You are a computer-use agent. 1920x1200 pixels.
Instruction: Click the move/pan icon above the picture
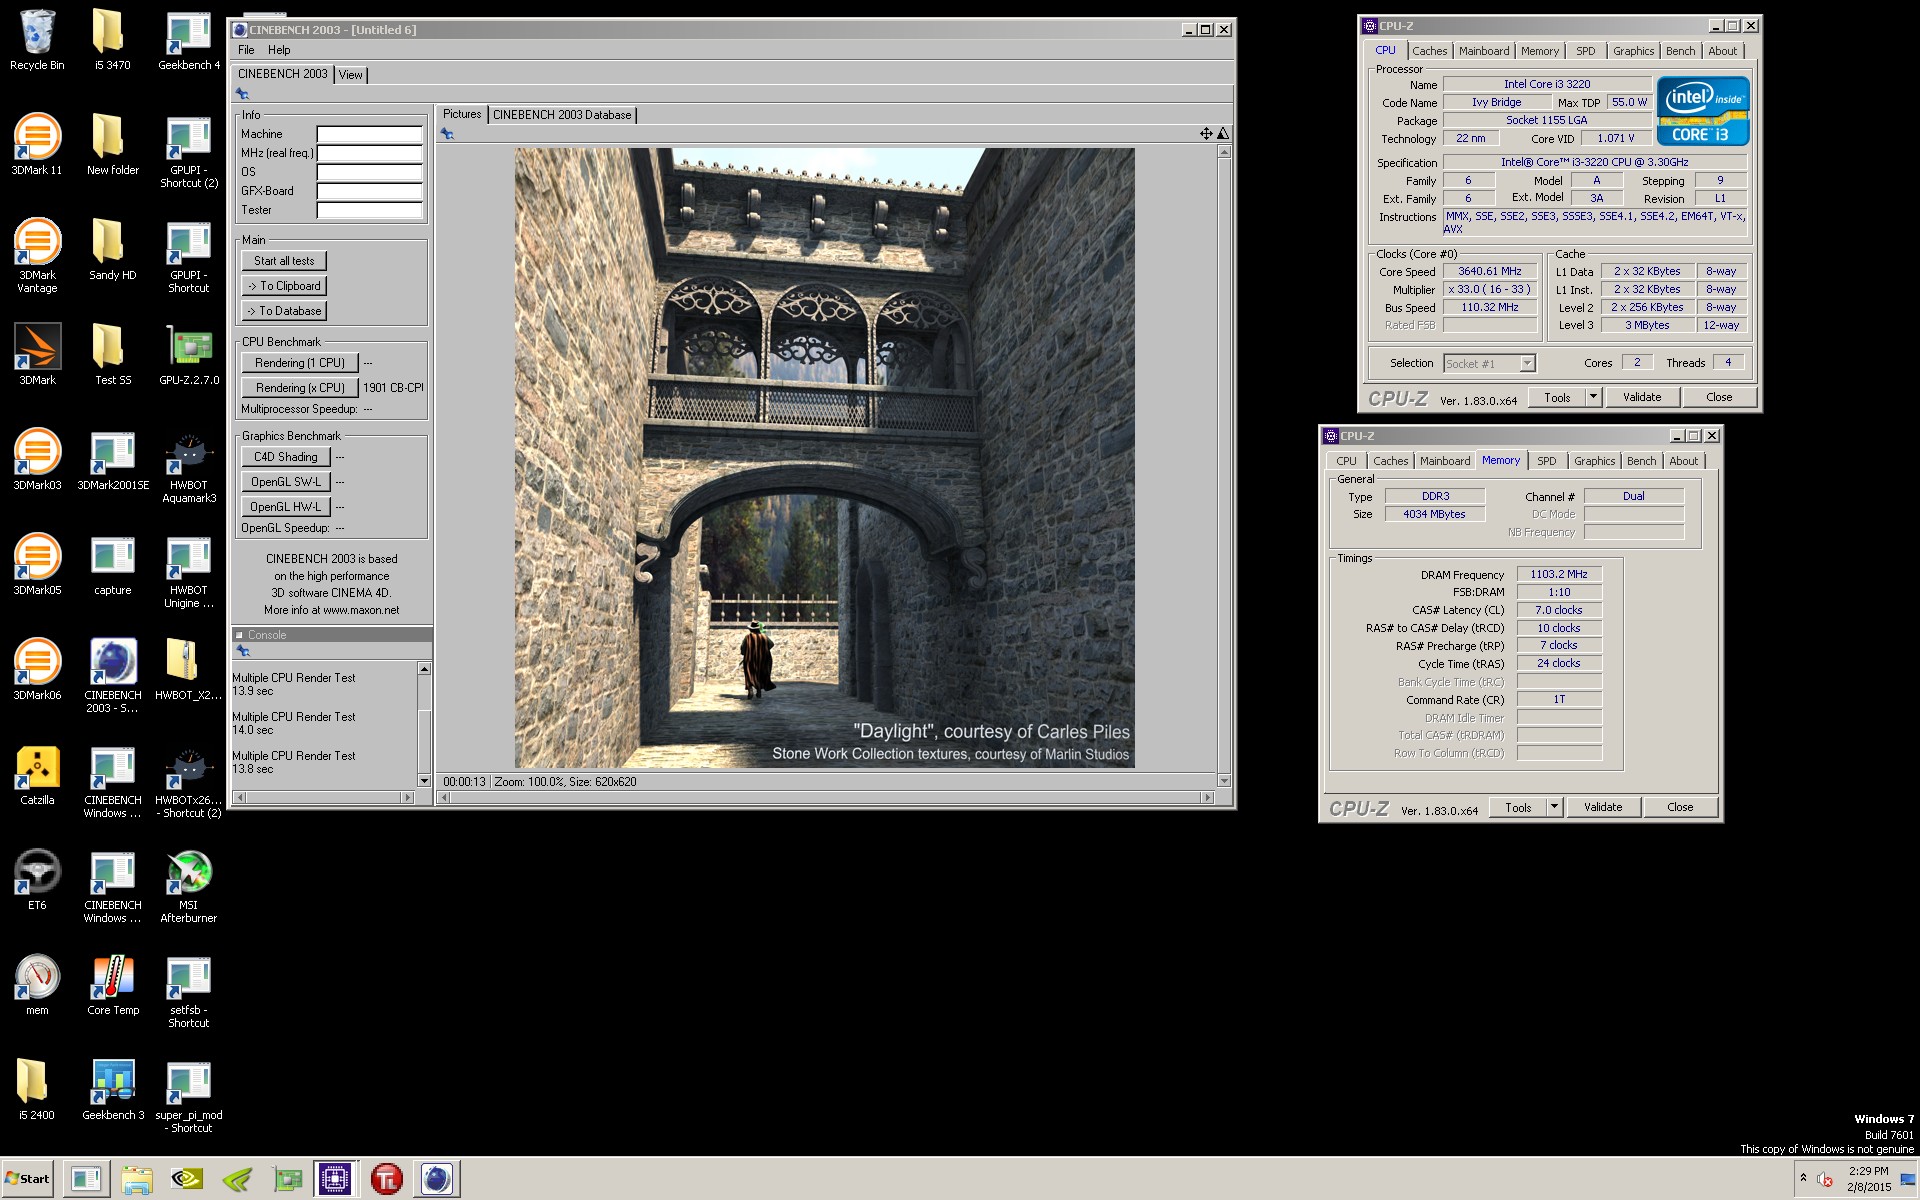[1206, 134]
